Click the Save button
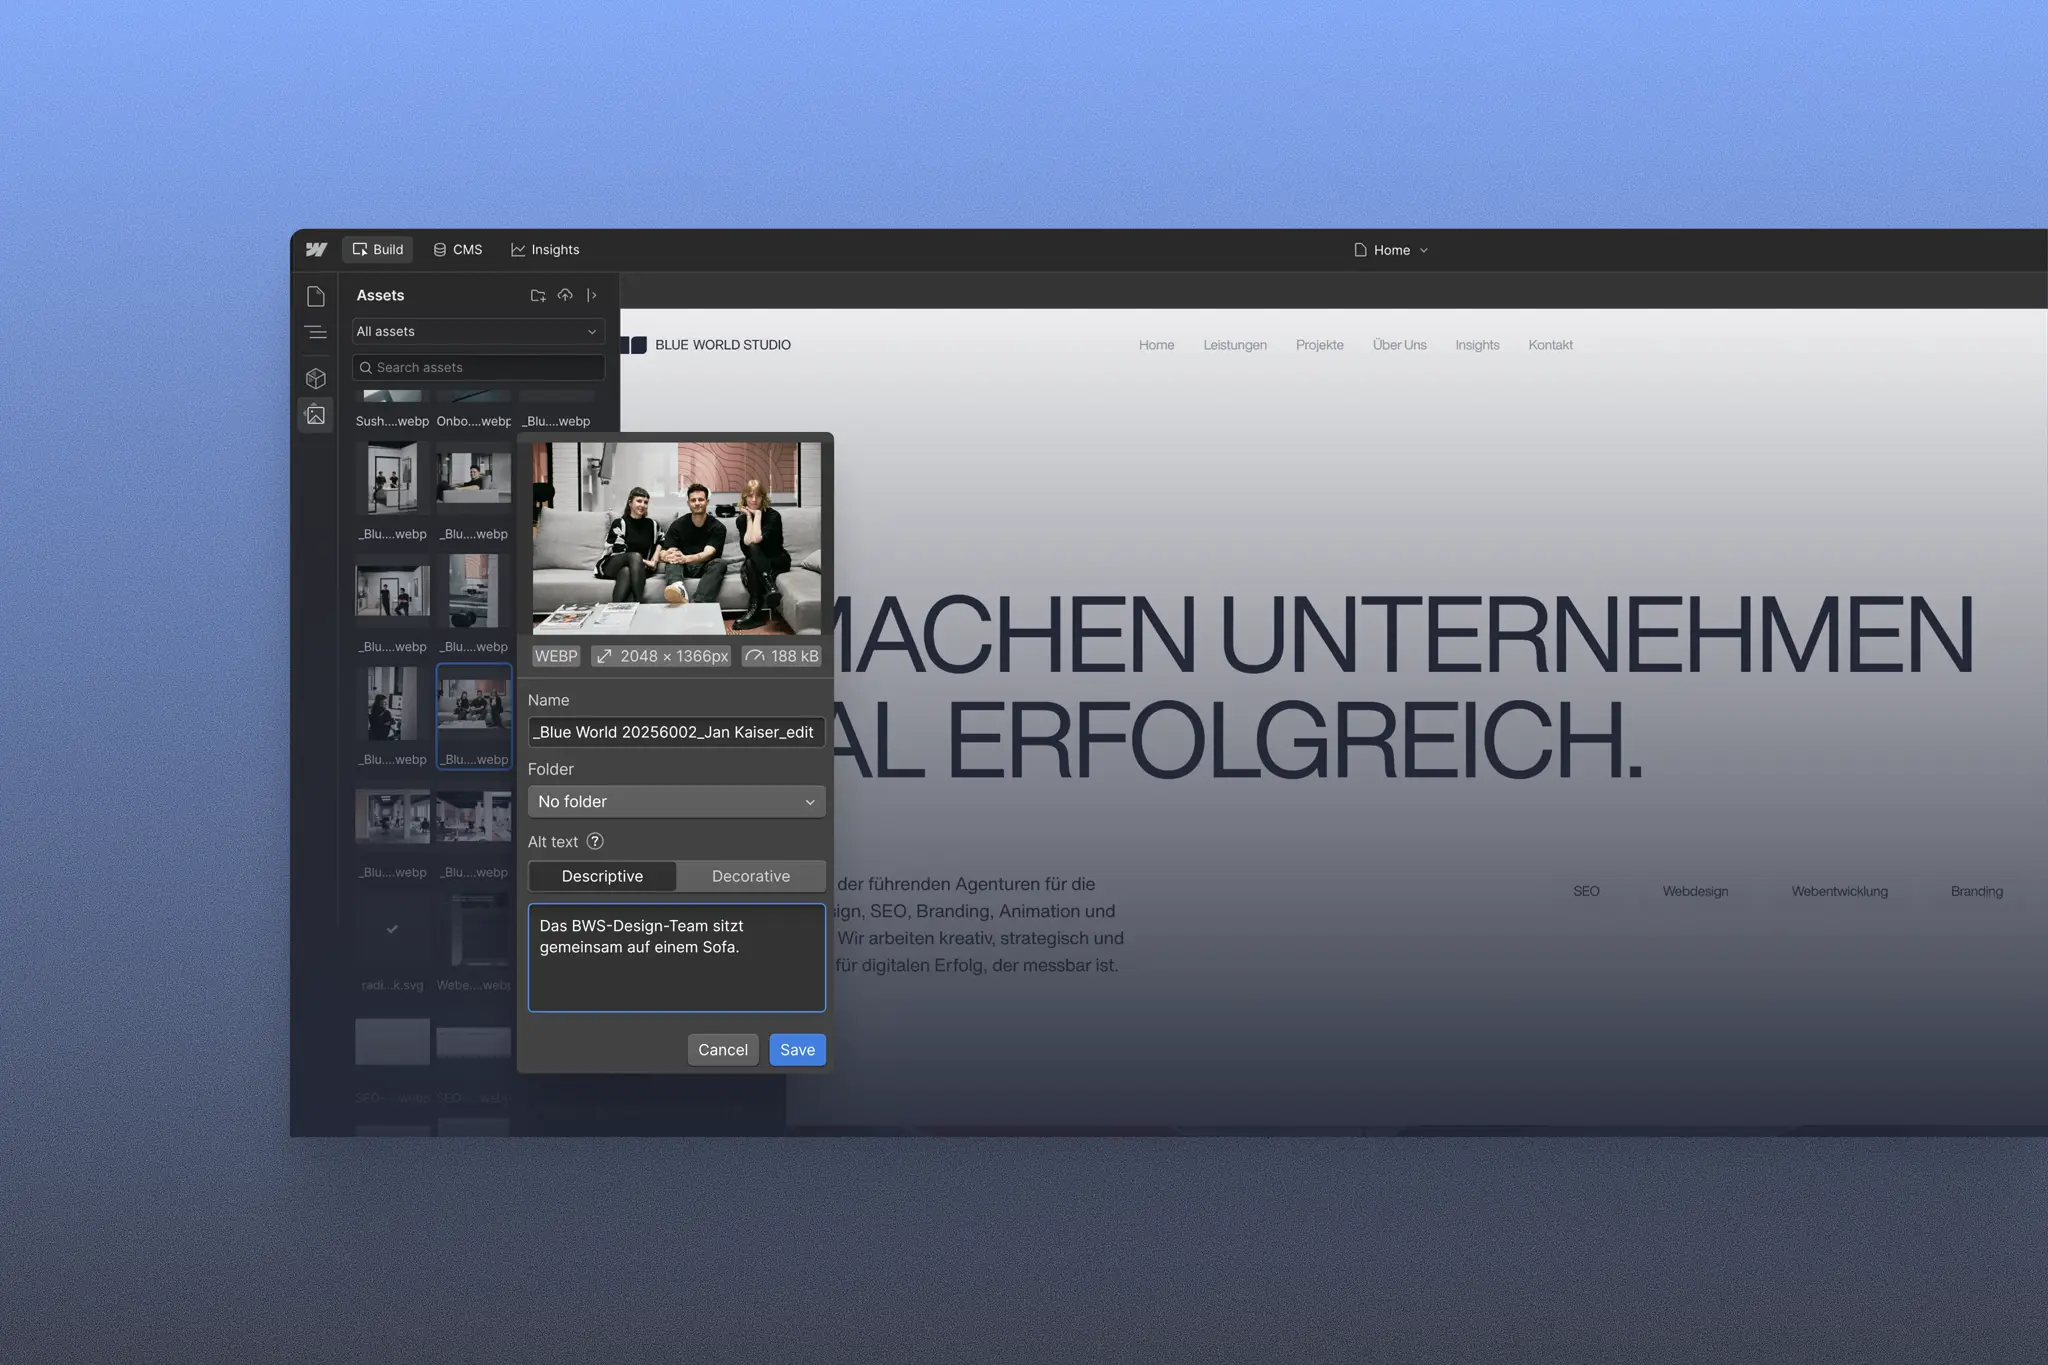 click(x=797, y=1049)
